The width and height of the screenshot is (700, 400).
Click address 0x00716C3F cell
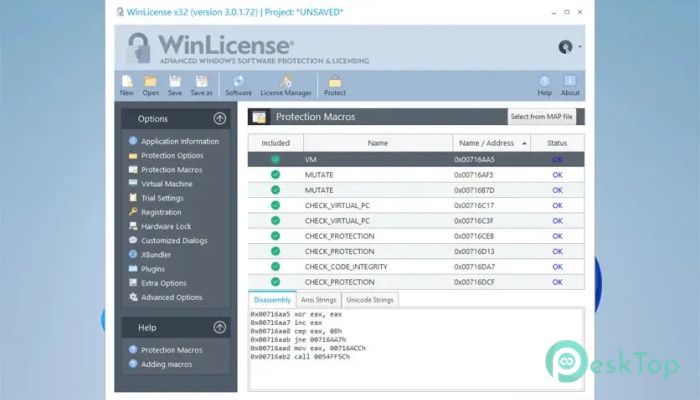pos(474,221)
